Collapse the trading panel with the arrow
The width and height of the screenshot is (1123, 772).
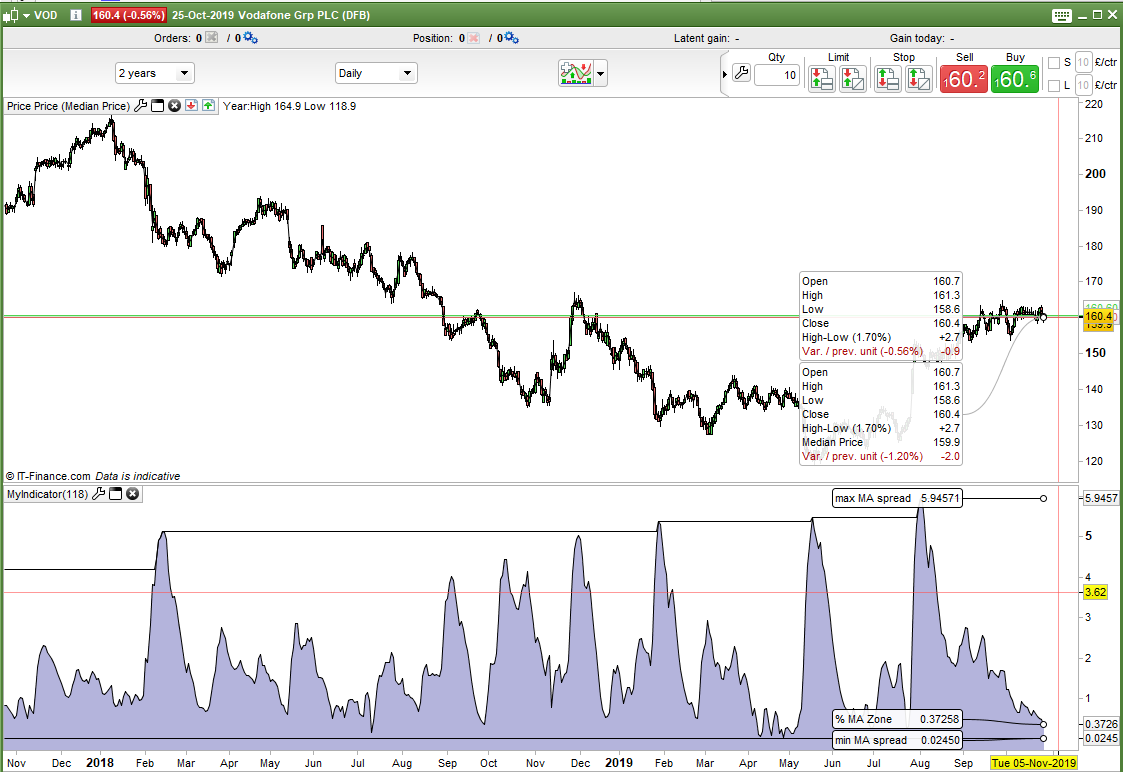[725, 74]
